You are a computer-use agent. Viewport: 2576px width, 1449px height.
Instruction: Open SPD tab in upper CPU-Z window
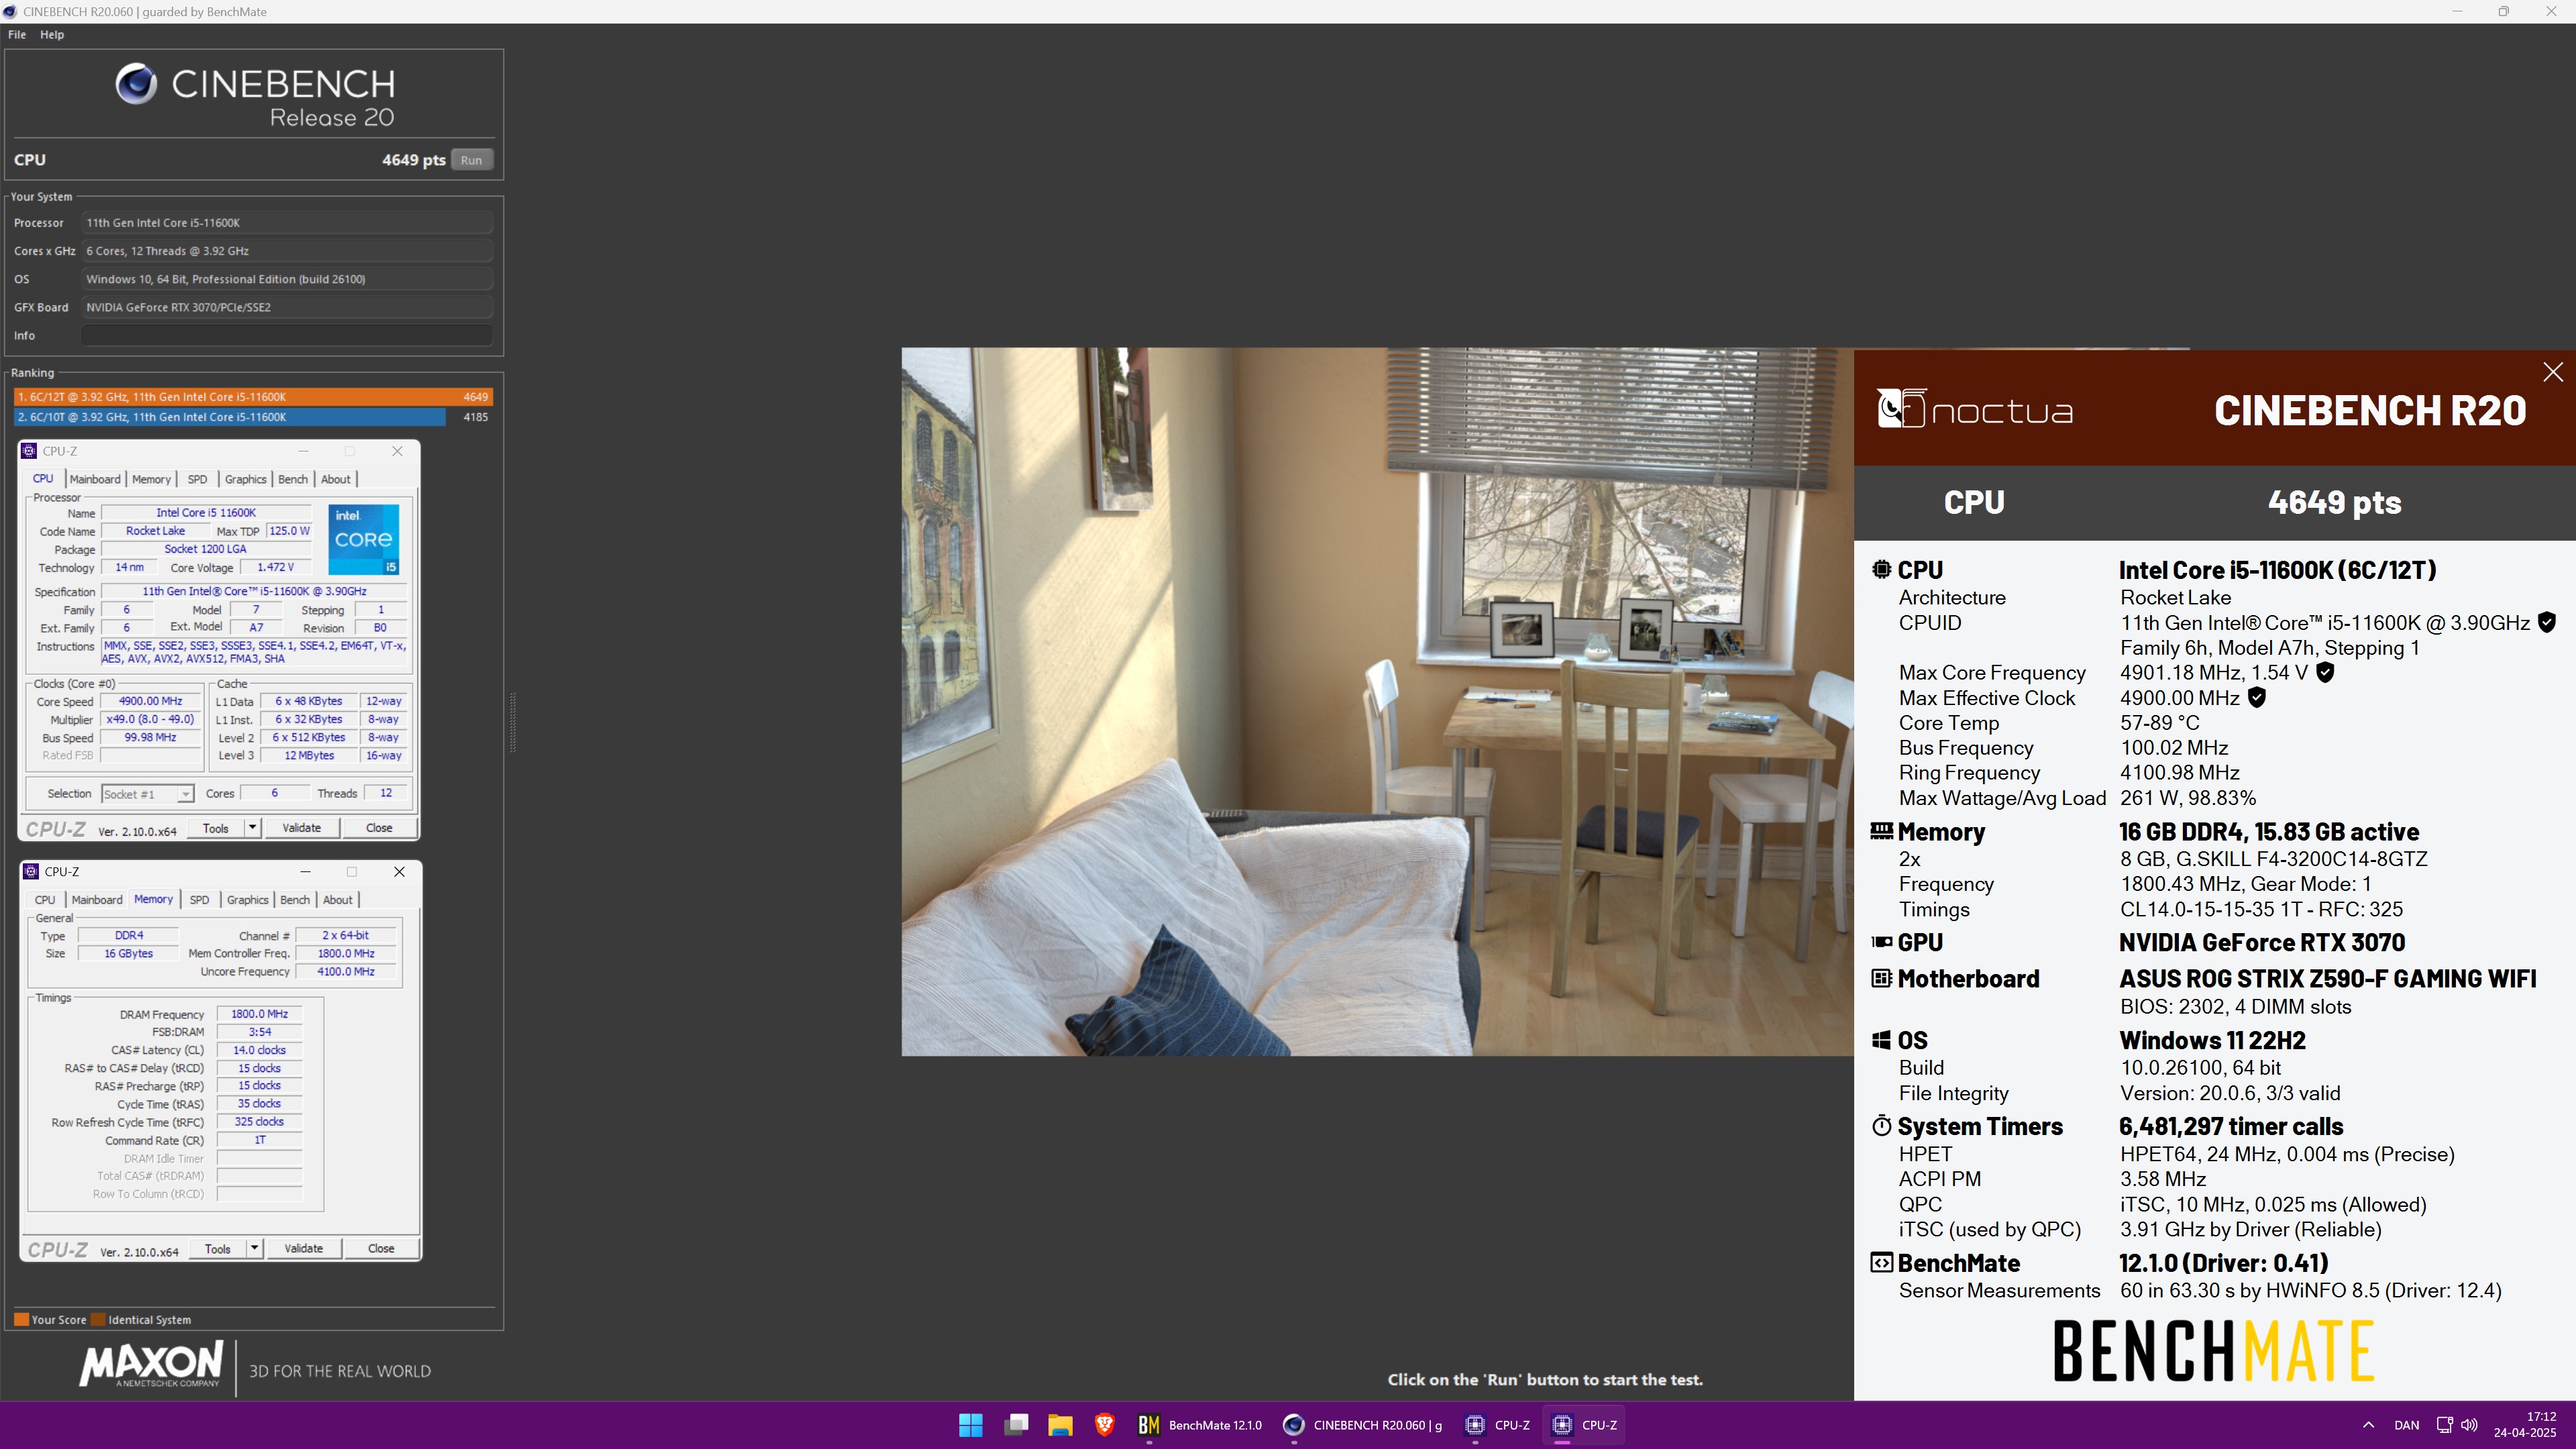click(197, 479)
